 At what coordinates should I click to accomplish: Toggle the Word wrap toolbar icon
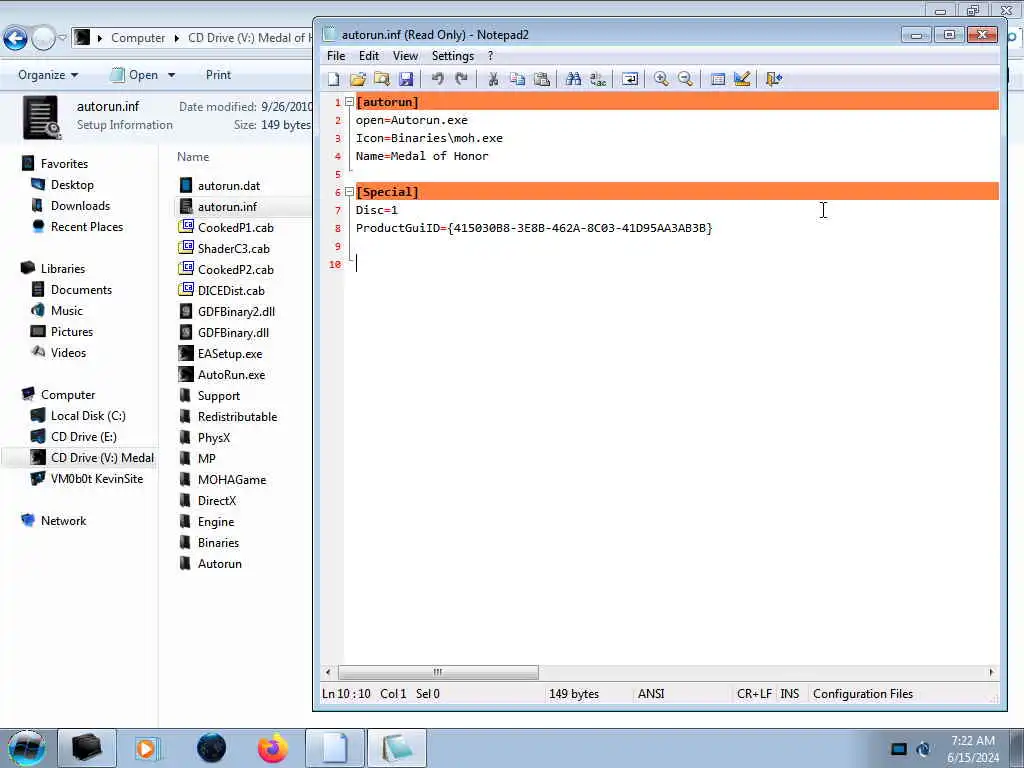(630, 80)
